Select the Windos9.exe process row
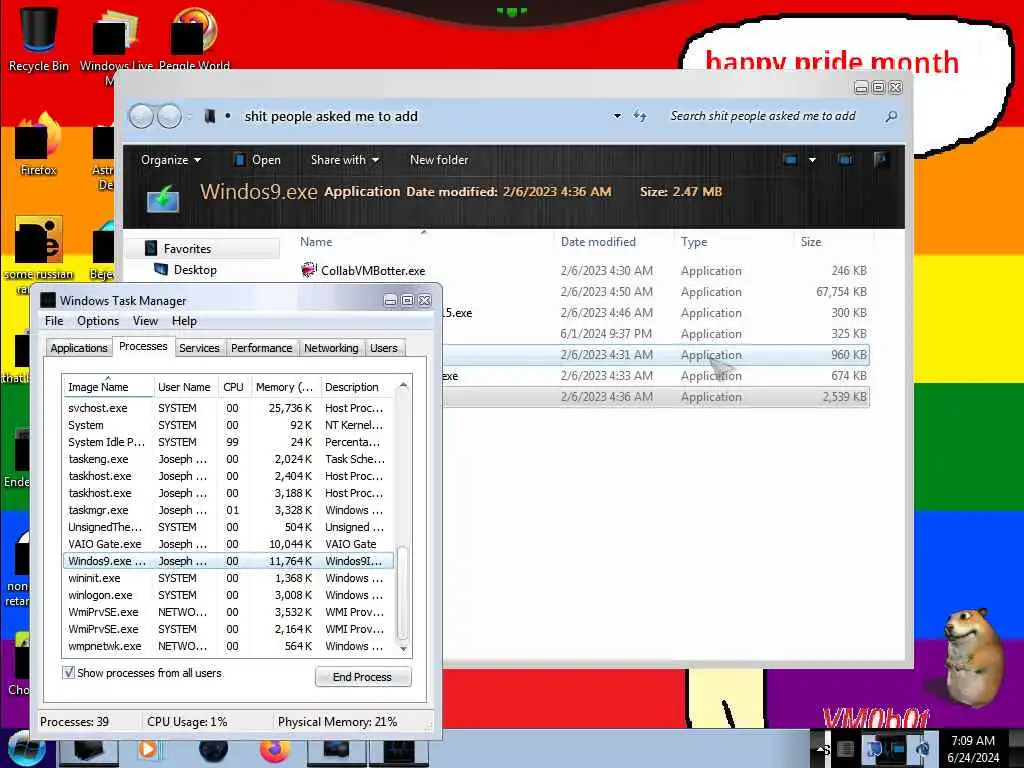The image size is (1024, 768). tap(229, 561)
